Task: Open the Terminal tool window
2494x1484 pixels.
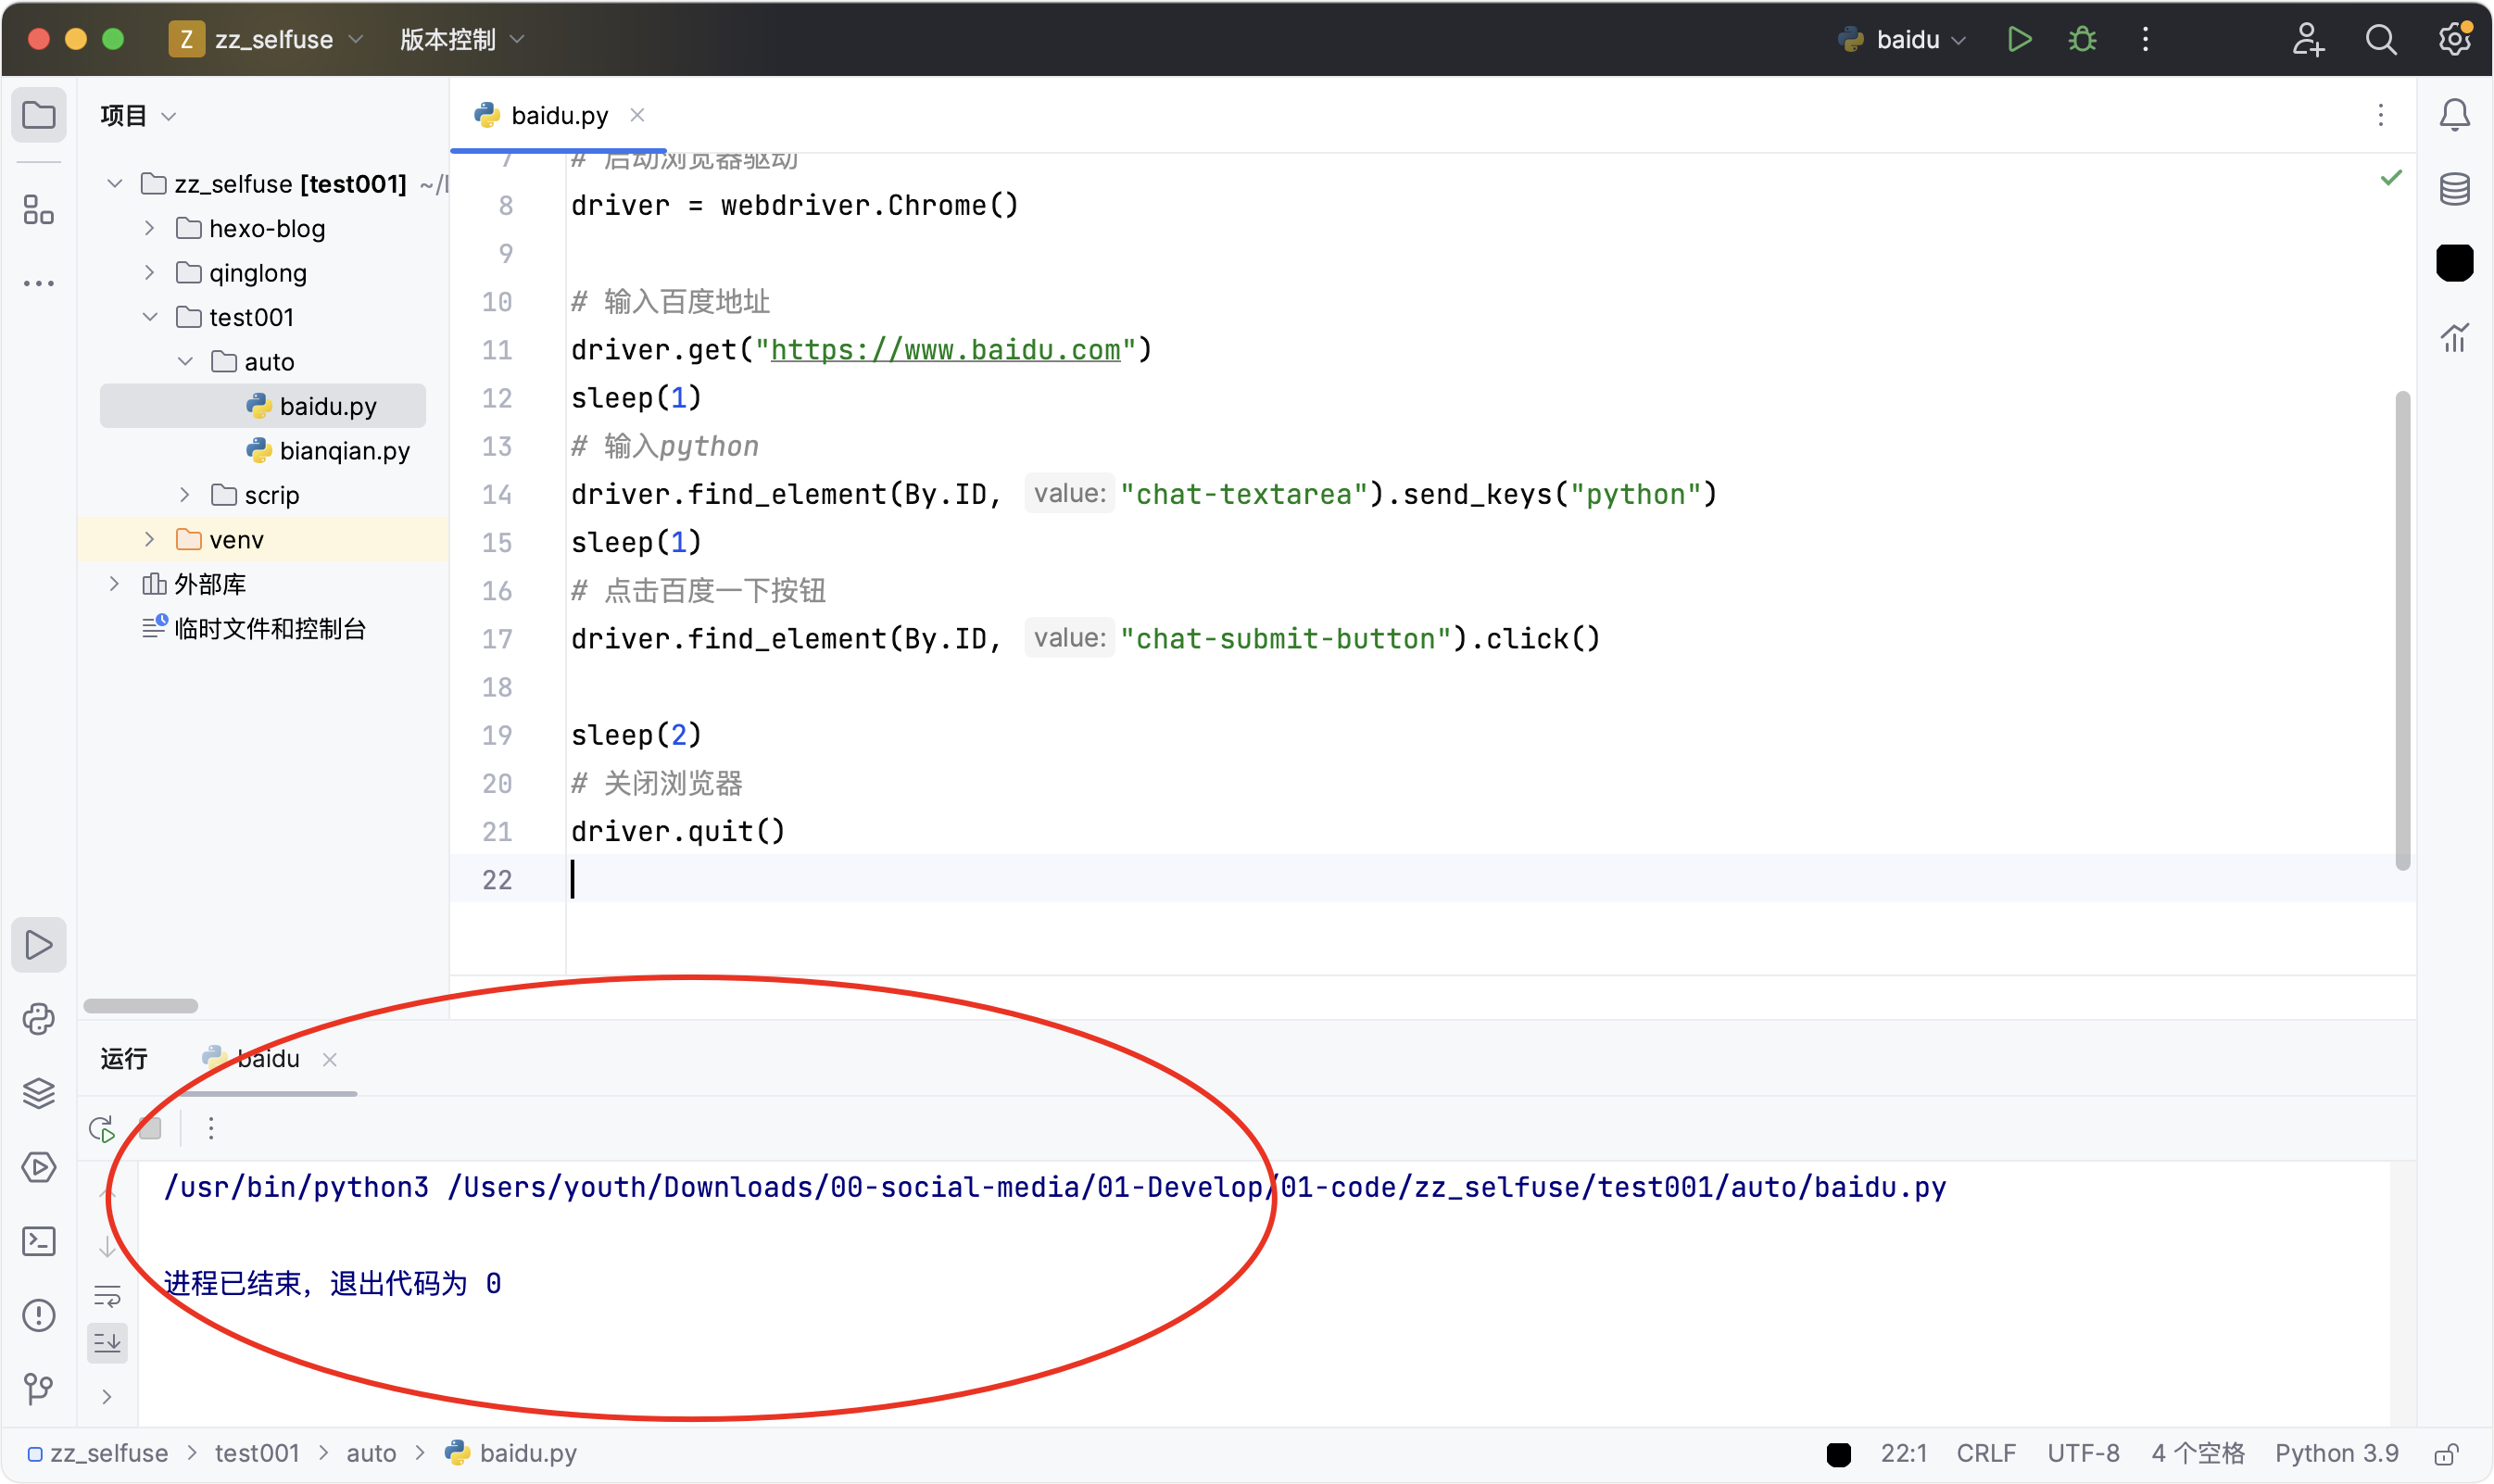Action: [x=38, y=1241]
